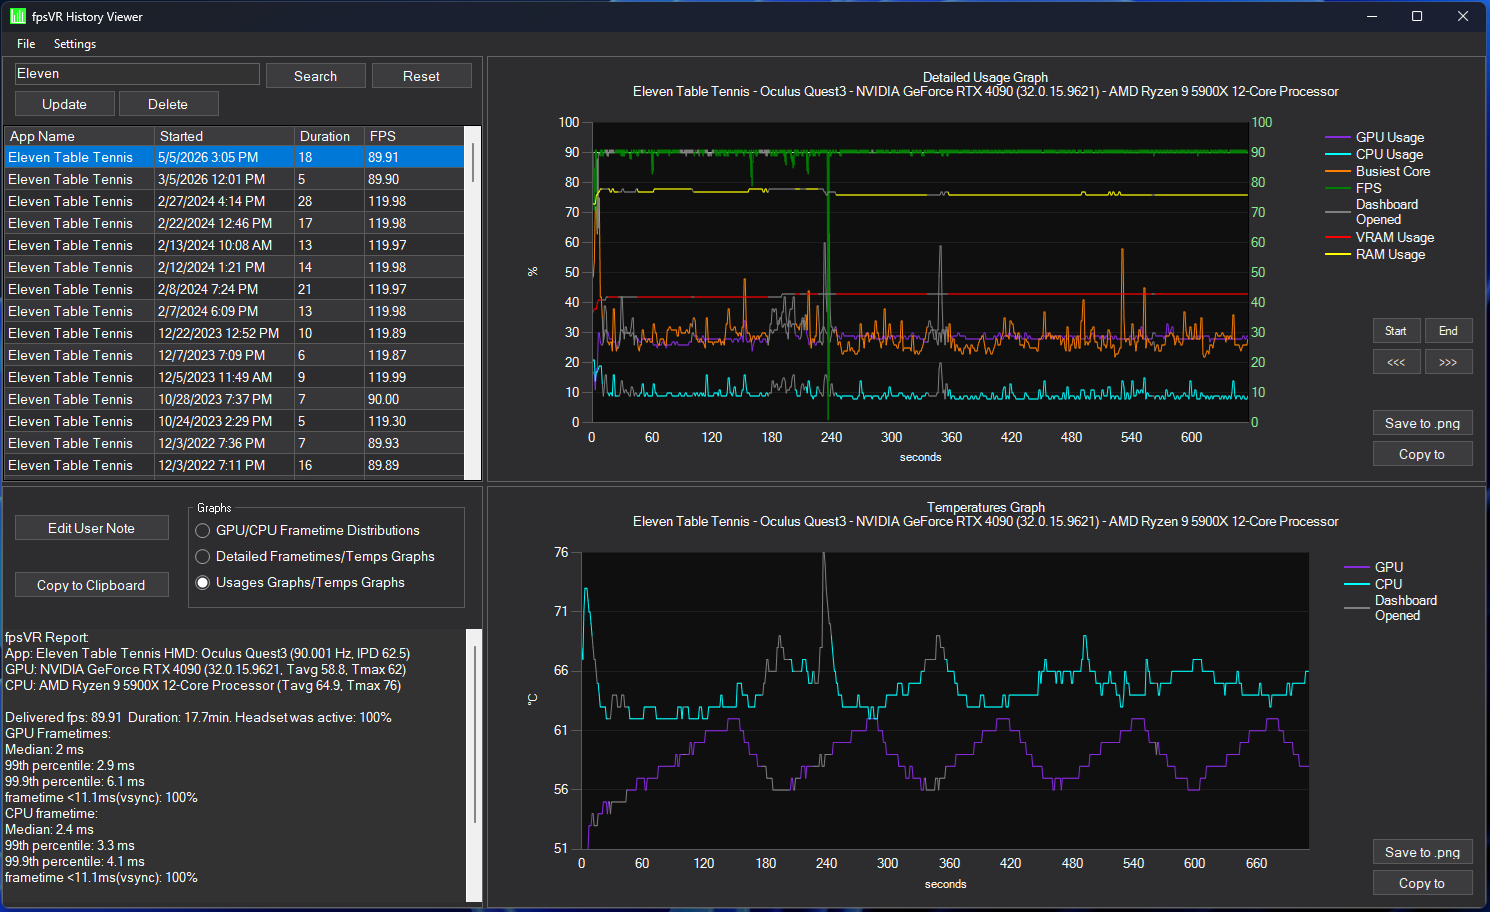Select the session started 2/7/2024 6:09 PM
This screenshot has width=1490, height=912.
click(234, 311)
